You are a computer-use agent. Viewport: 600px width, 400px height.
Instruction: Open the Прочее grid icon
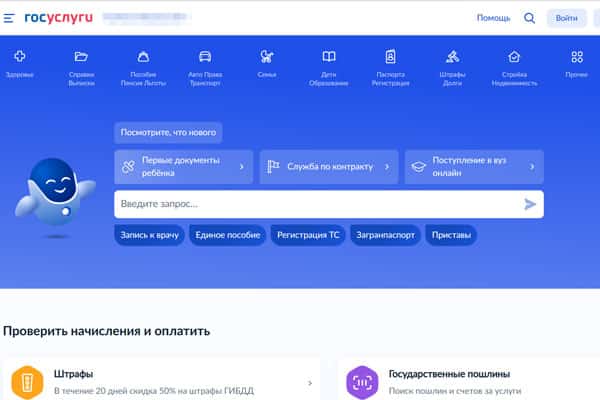point(577,57)
